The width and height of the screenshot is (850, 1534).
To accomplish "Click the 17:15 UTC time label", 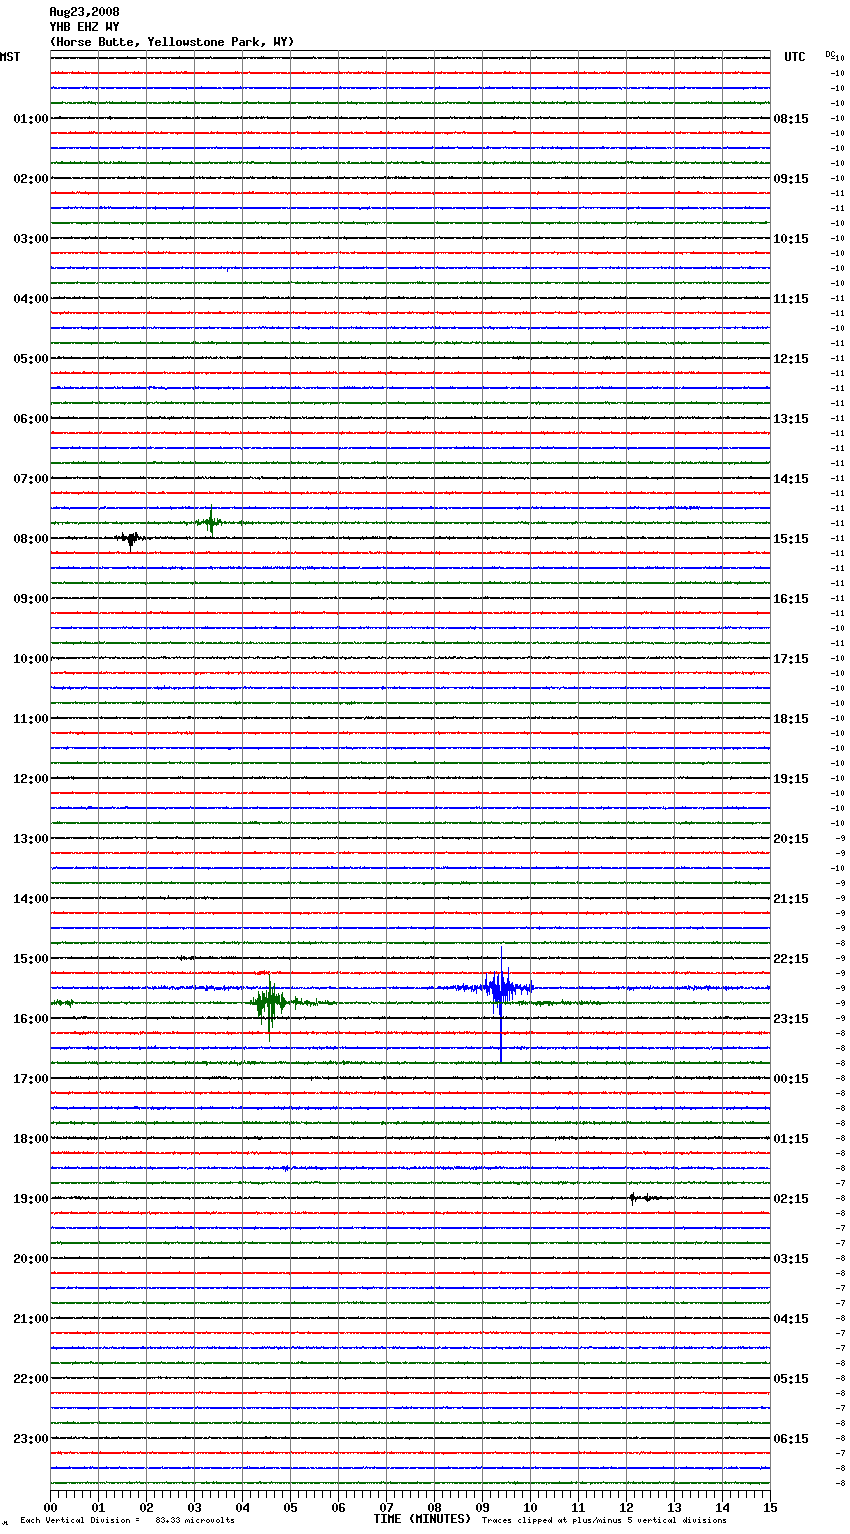I will click(791, 659).
